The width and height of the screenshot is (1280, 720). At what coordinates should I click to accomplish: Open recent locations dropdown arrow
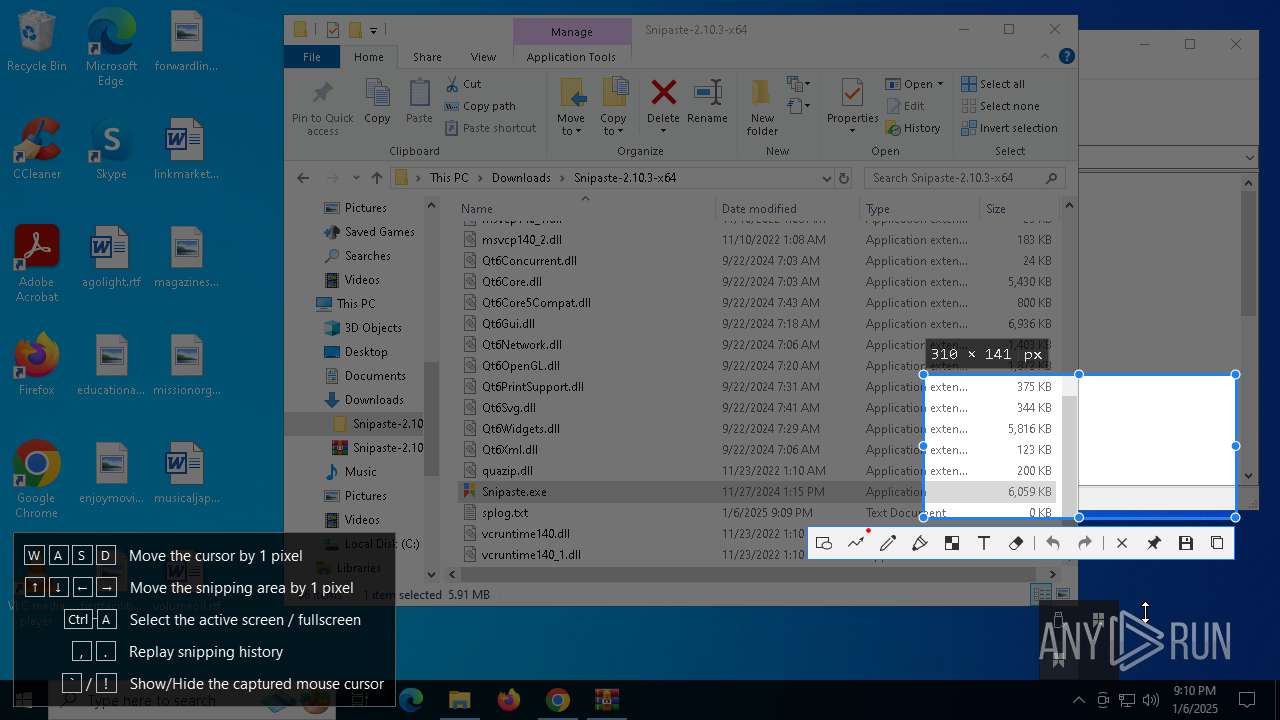pos(356,178)
